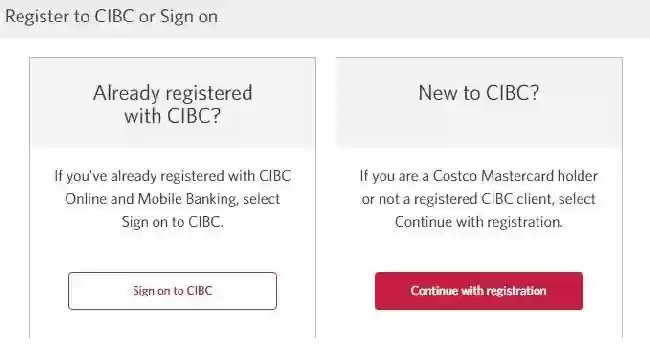This screenshot has width=650, height=360.
Task: Click Continue with registration. sentence in right paragraph
Action: 479,222
